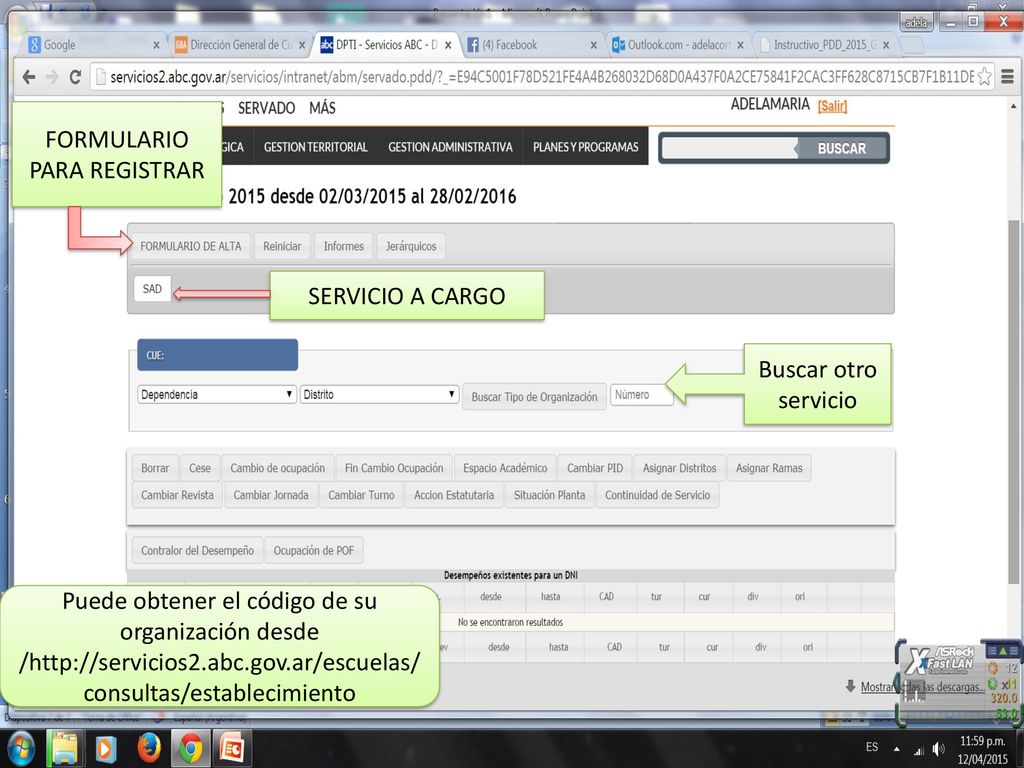1024x768 pixels.
Task: Open GESTION TERRITORIAL menu
Action: [315, 147]
